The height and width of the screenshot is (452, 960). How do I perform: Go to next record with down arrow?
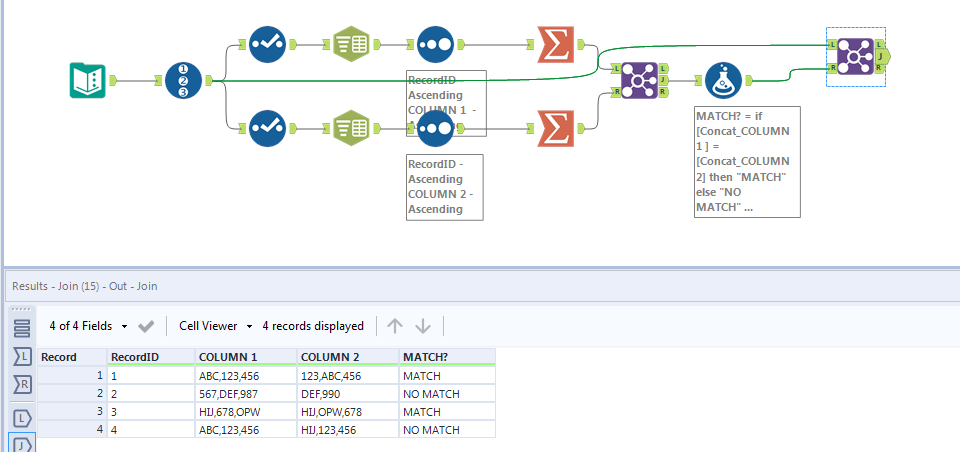tap(423, 326)
